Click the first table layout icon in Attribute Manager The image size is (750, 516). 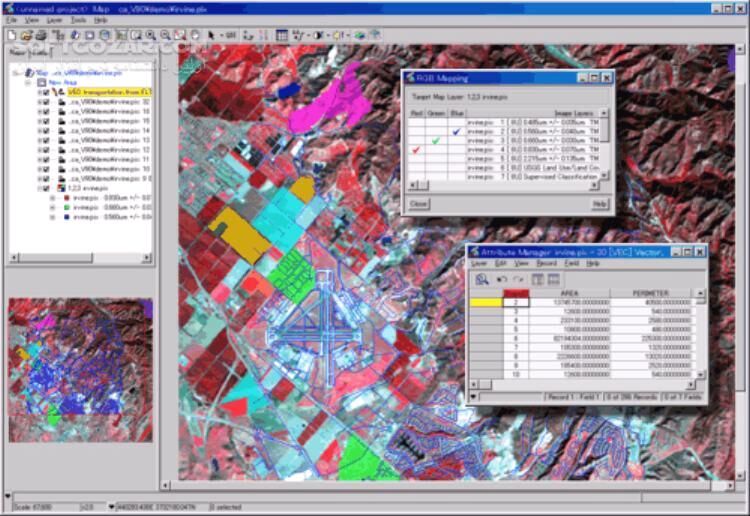(538, 279)
